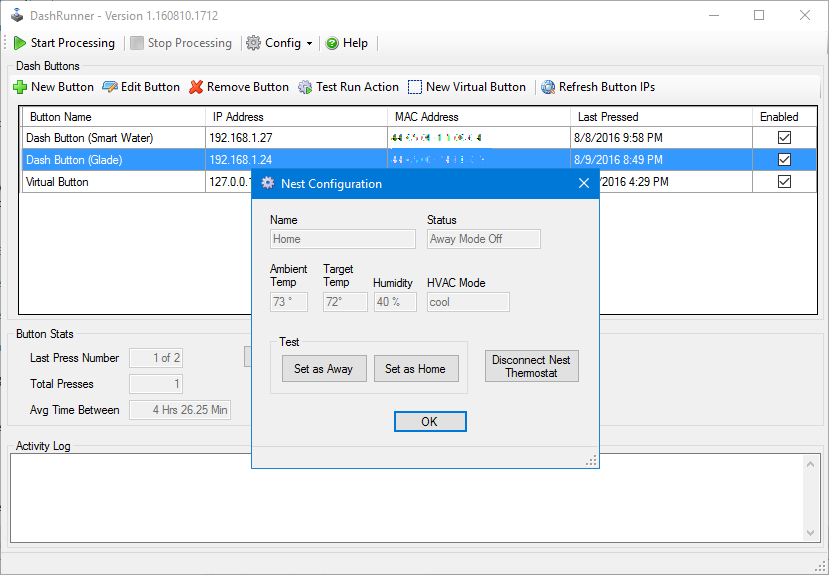Choose Refresh Button IPs label
829x575 pixels.
coord(607,87)
